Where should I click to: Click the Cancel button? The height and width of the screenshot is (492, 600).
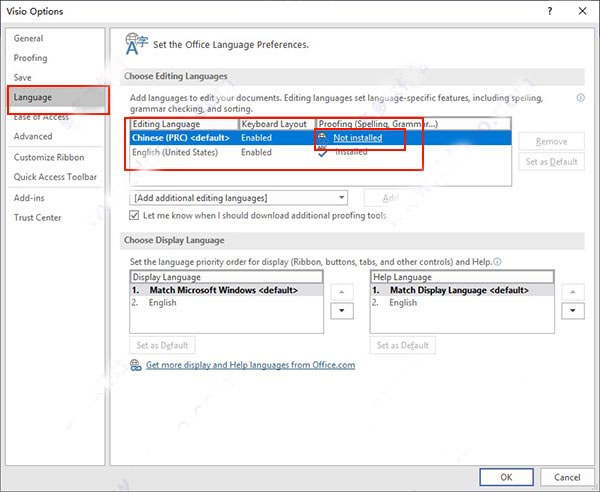click(567, 477)
